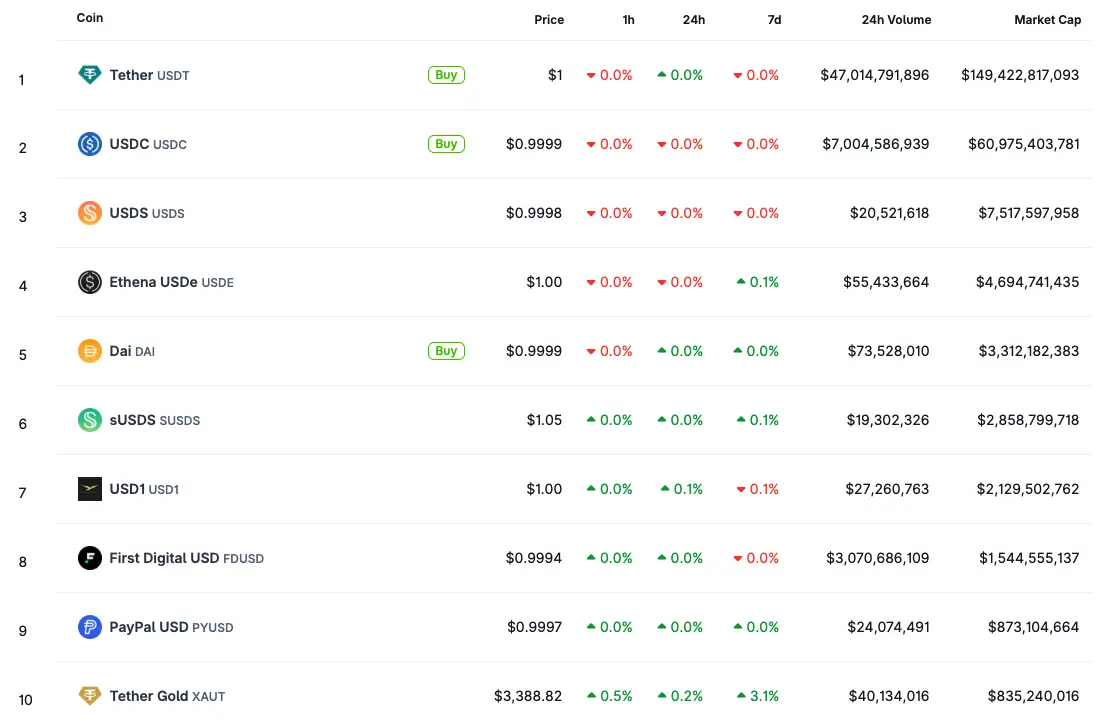This screenshot has width=1107, height=727.
Task: Select First Digital USD price $0.9994
Action: pyautogui.click(x=534, y=558)
